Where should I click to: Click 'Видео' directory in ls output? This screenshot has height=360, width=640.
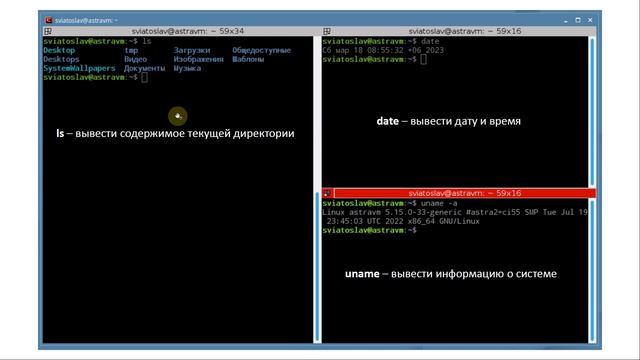[x=136, y=59]
